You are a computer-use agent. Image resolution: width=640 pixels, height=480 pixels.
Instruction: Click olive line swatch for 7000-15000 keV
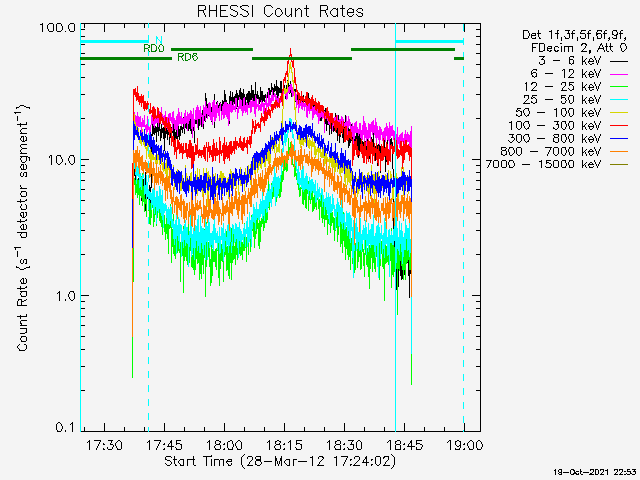(x=619, y=164)
